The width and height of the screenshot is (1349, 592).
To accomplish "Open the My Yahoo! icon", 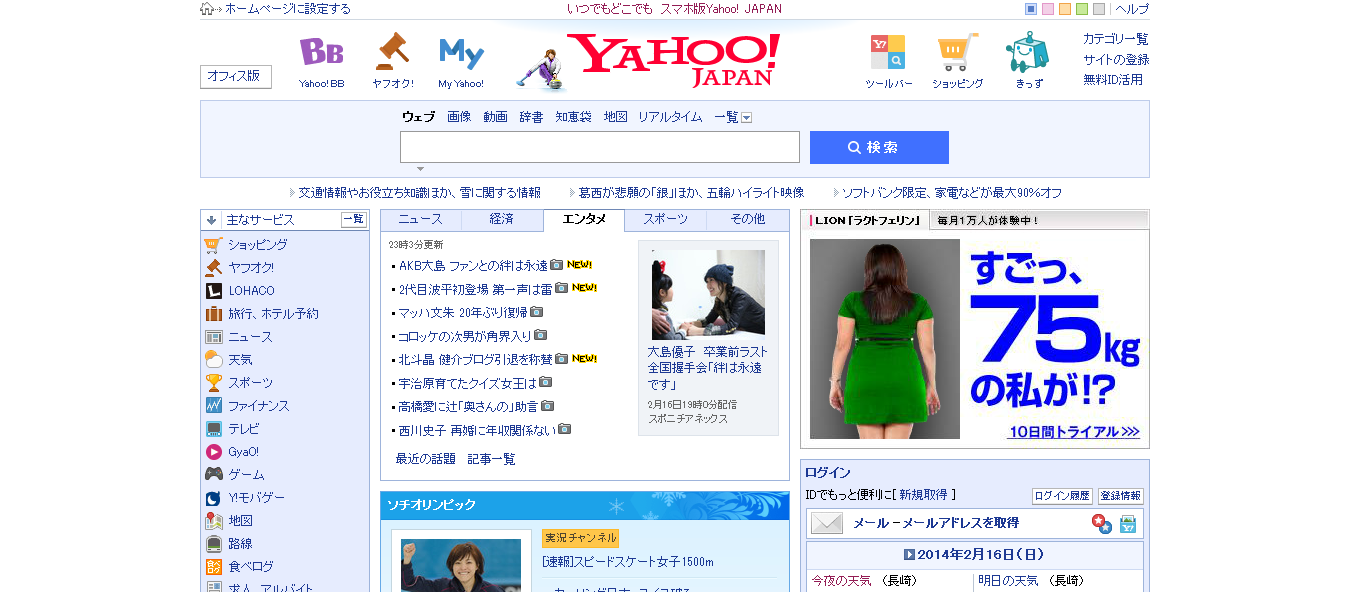I will [461, 53].
